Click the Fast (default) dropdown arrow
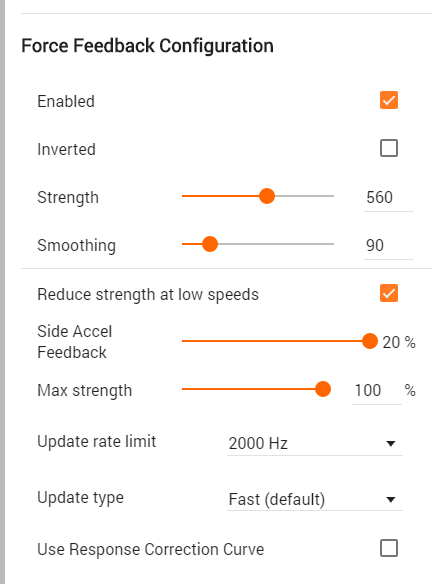444x584 pixels. click(390, 499)
